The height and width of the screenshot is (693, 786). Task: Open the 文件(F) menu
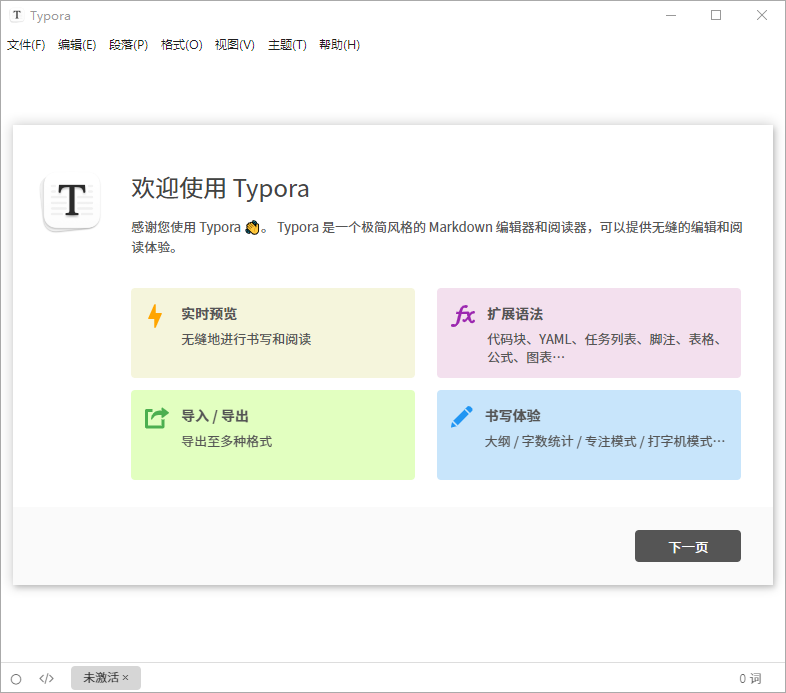(x=26, y=45)
